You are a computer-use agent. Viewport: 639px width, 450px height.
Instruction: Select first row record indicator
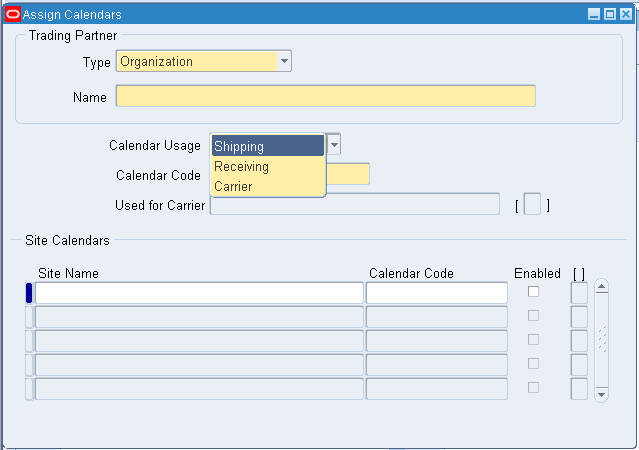point(29,293)
